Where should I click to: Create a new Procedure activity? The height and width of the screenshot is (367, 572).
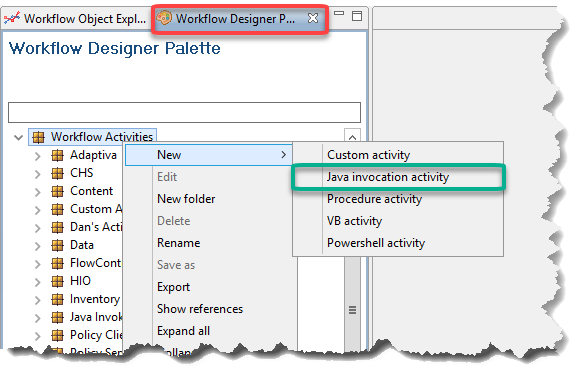374,199
